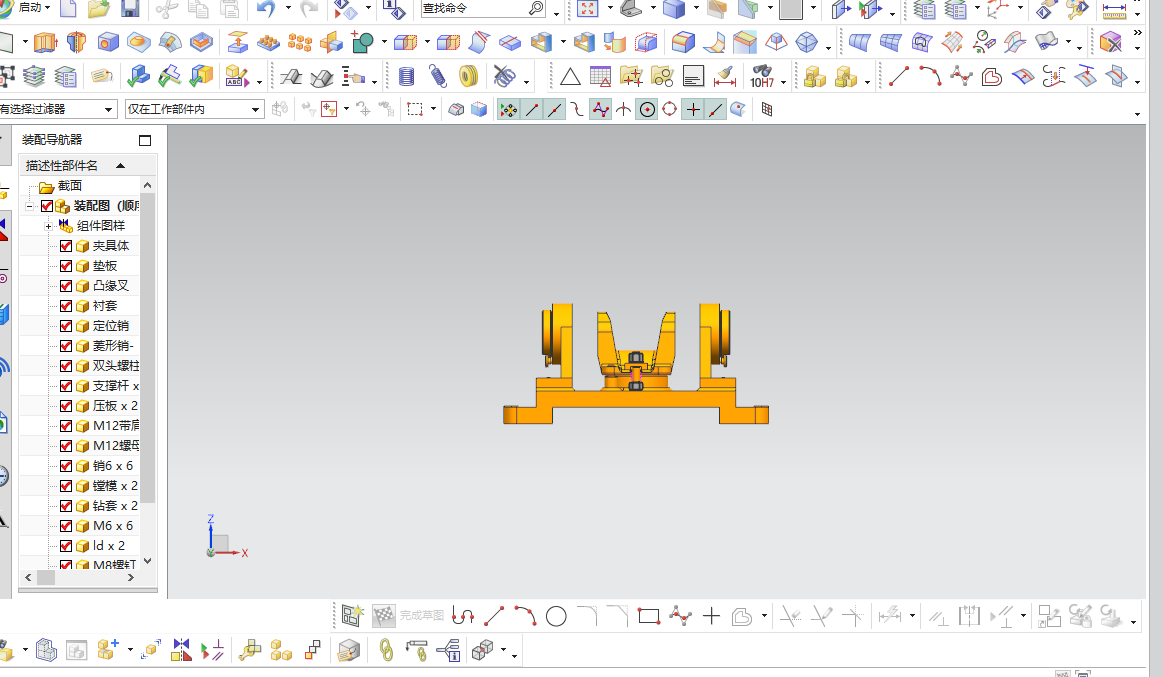Screen dimensions: 1163x677
Task: Click the Datum triangle icon
Action: tap(570, 76)
